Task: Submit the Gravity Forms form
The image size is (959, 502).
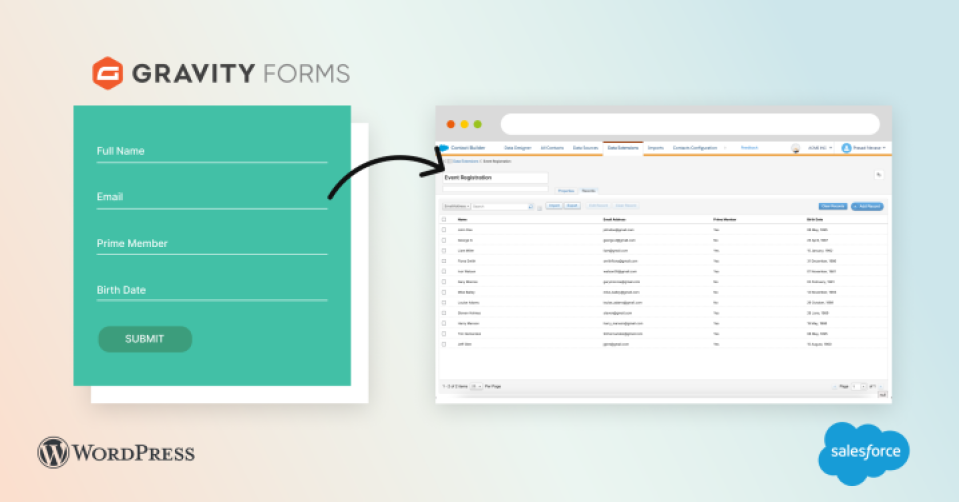Action: coord(145,339)
